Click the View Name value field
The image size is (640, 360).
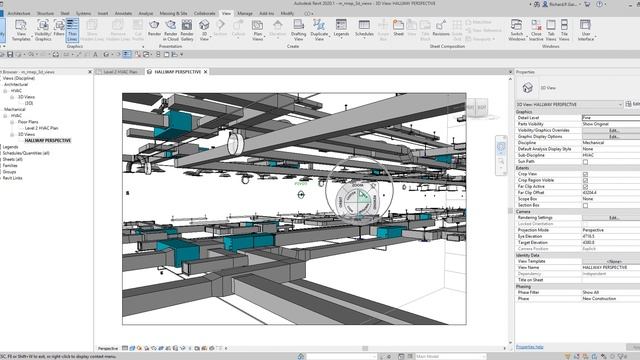pyautogui.click(x=611, y=267)
